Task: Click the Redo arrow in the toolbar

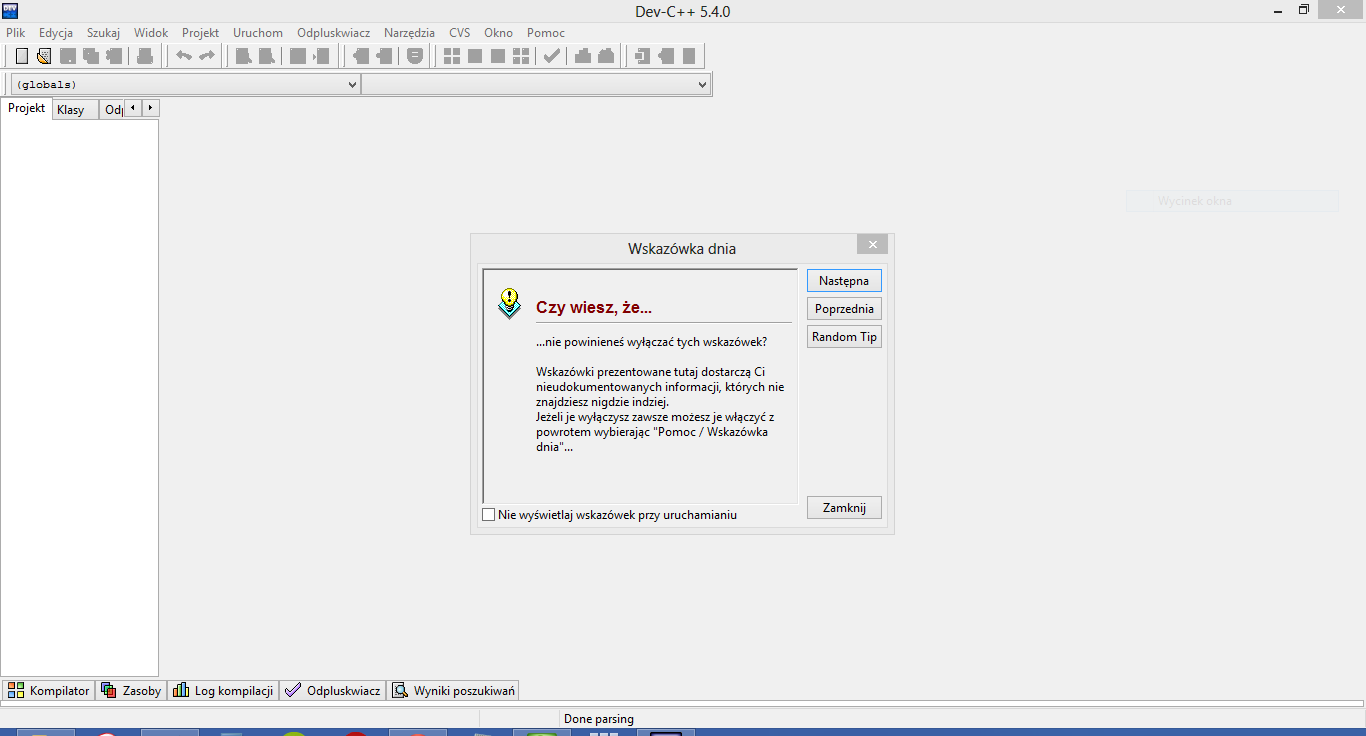Action: [x=207, y=56]
